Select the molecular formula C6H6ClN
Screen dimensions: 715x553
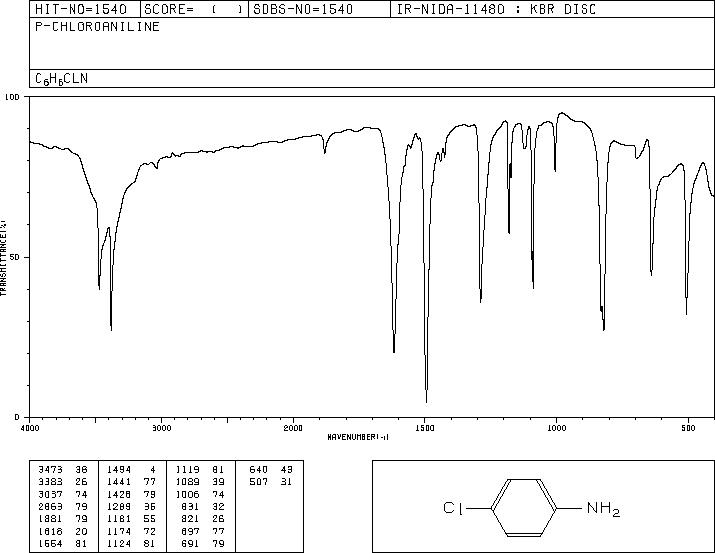click(x=62, y=78)
